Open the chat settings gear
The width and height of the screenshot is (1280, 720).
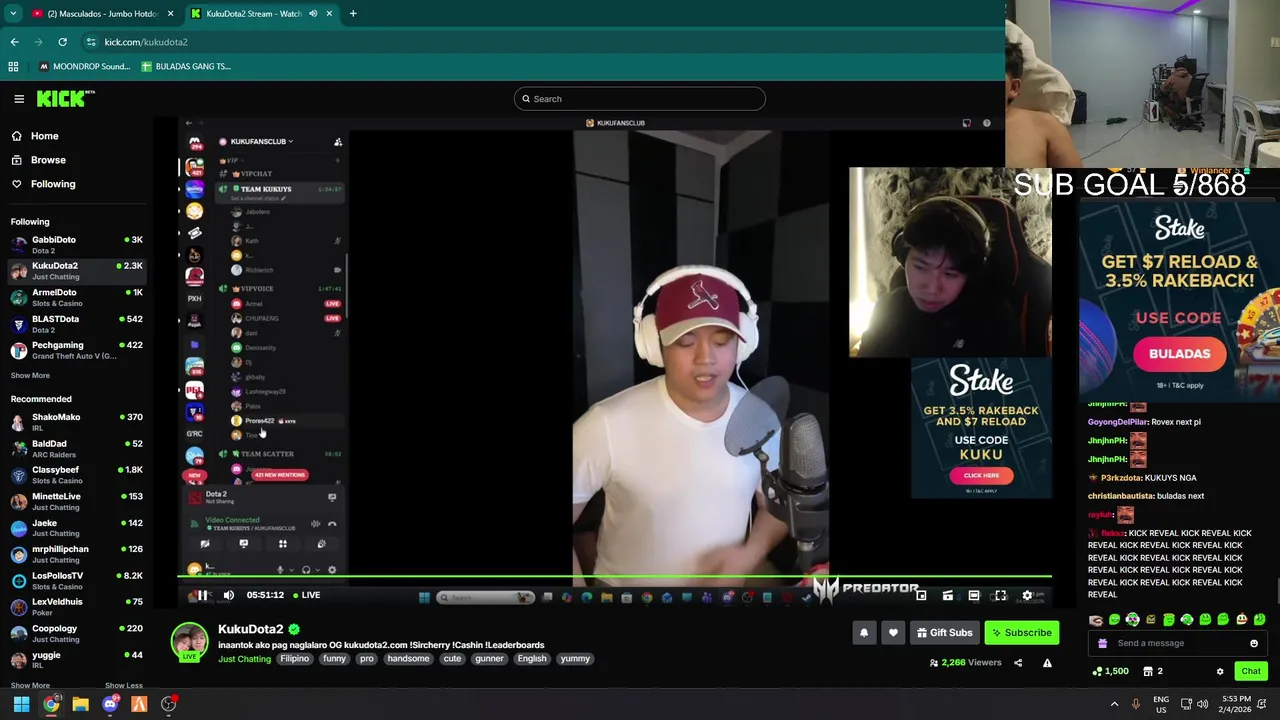pos(1220,671)
